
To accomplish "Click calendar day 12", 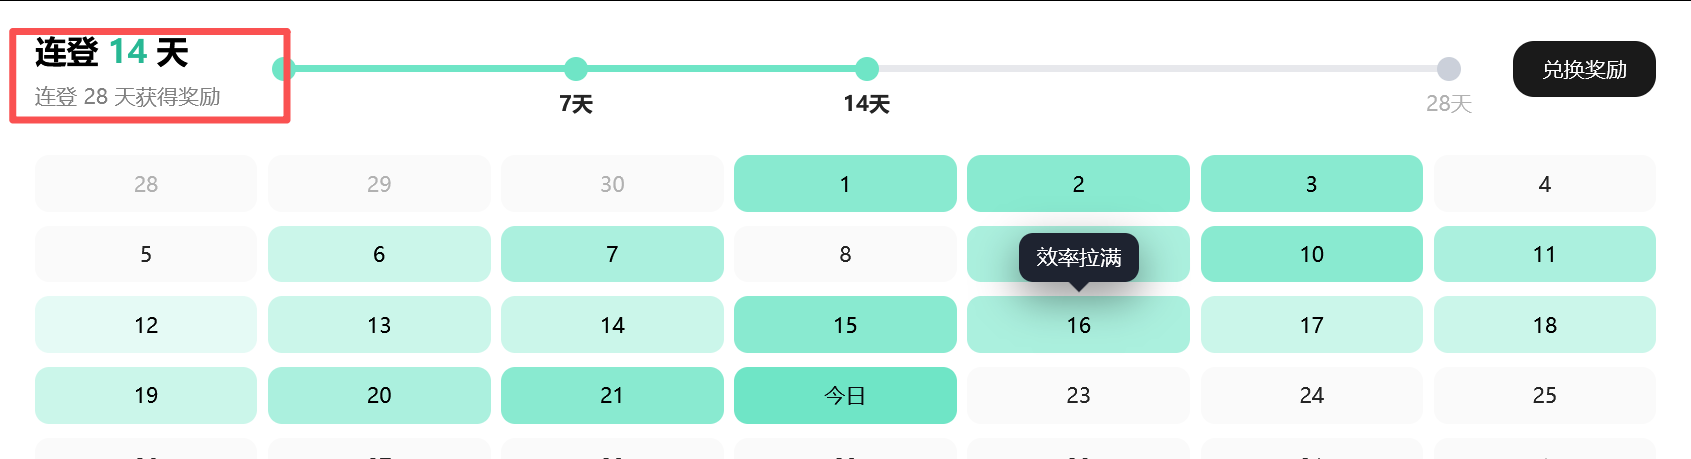I will click(146, 325).
